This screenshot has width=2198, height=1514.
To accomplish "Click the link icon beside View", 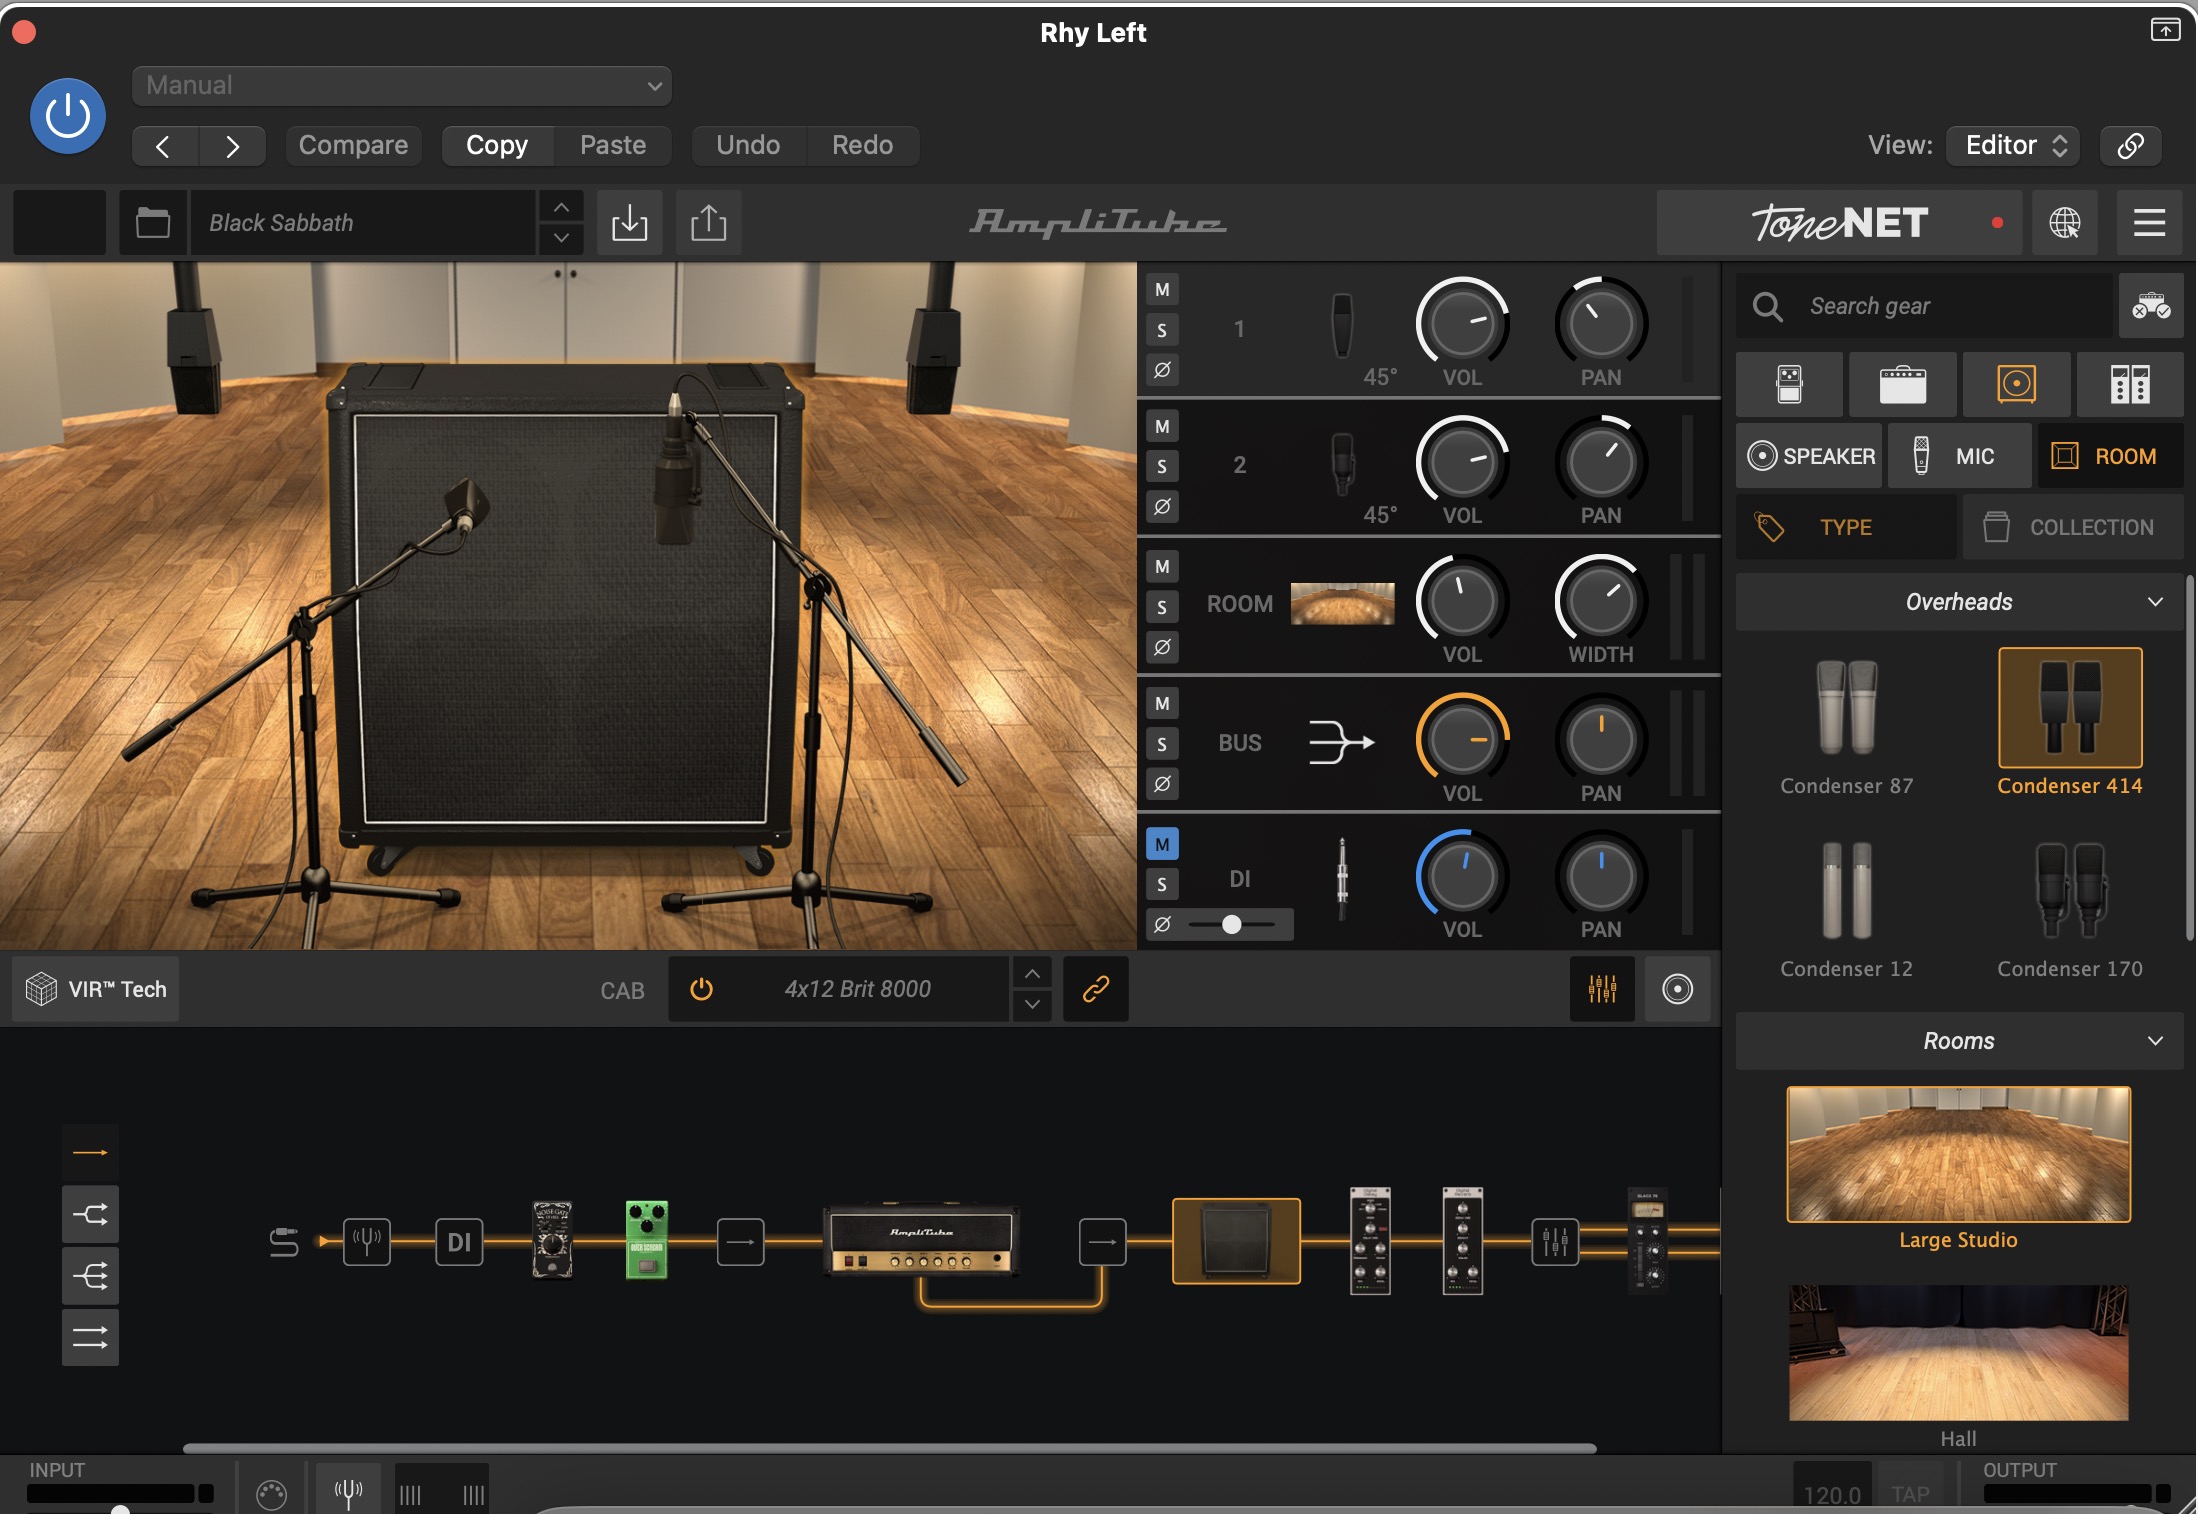I will 2130,146.
